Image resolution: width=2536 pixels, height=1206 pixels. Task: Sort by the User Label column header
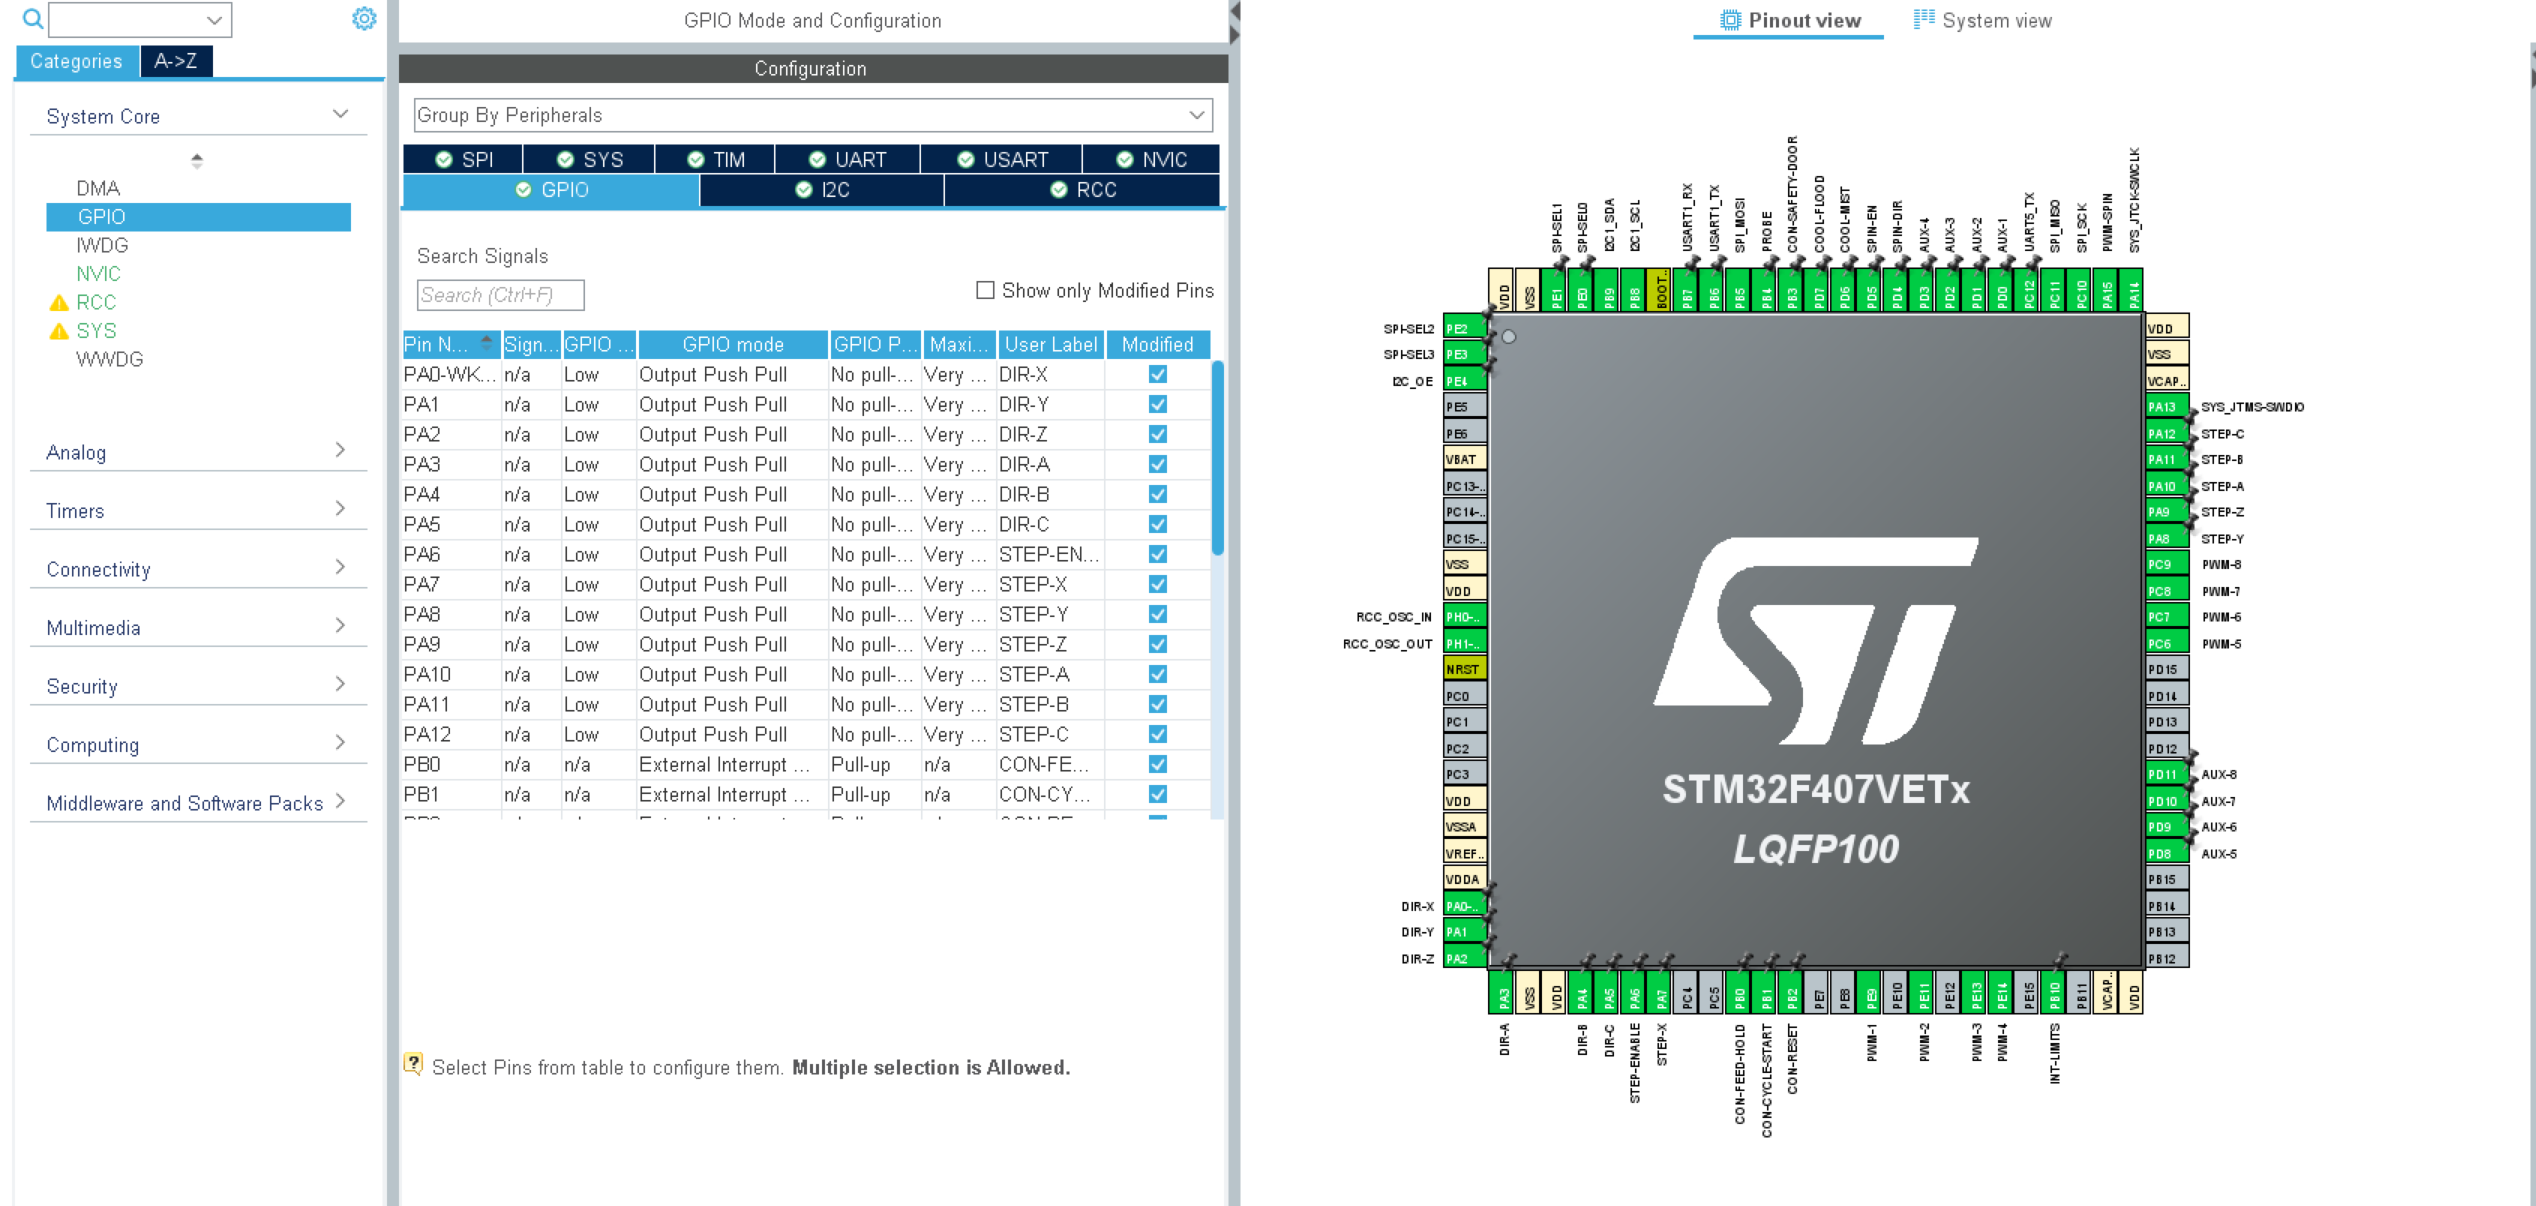pyautogui.click(x=1050, y=345)
